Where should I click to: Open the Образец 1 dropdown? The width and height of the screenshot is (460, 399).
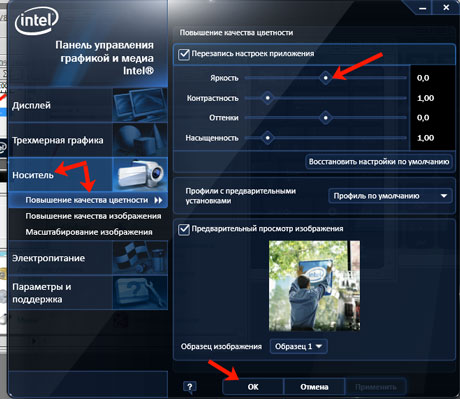pyautogui.click(x=299, y=346)
